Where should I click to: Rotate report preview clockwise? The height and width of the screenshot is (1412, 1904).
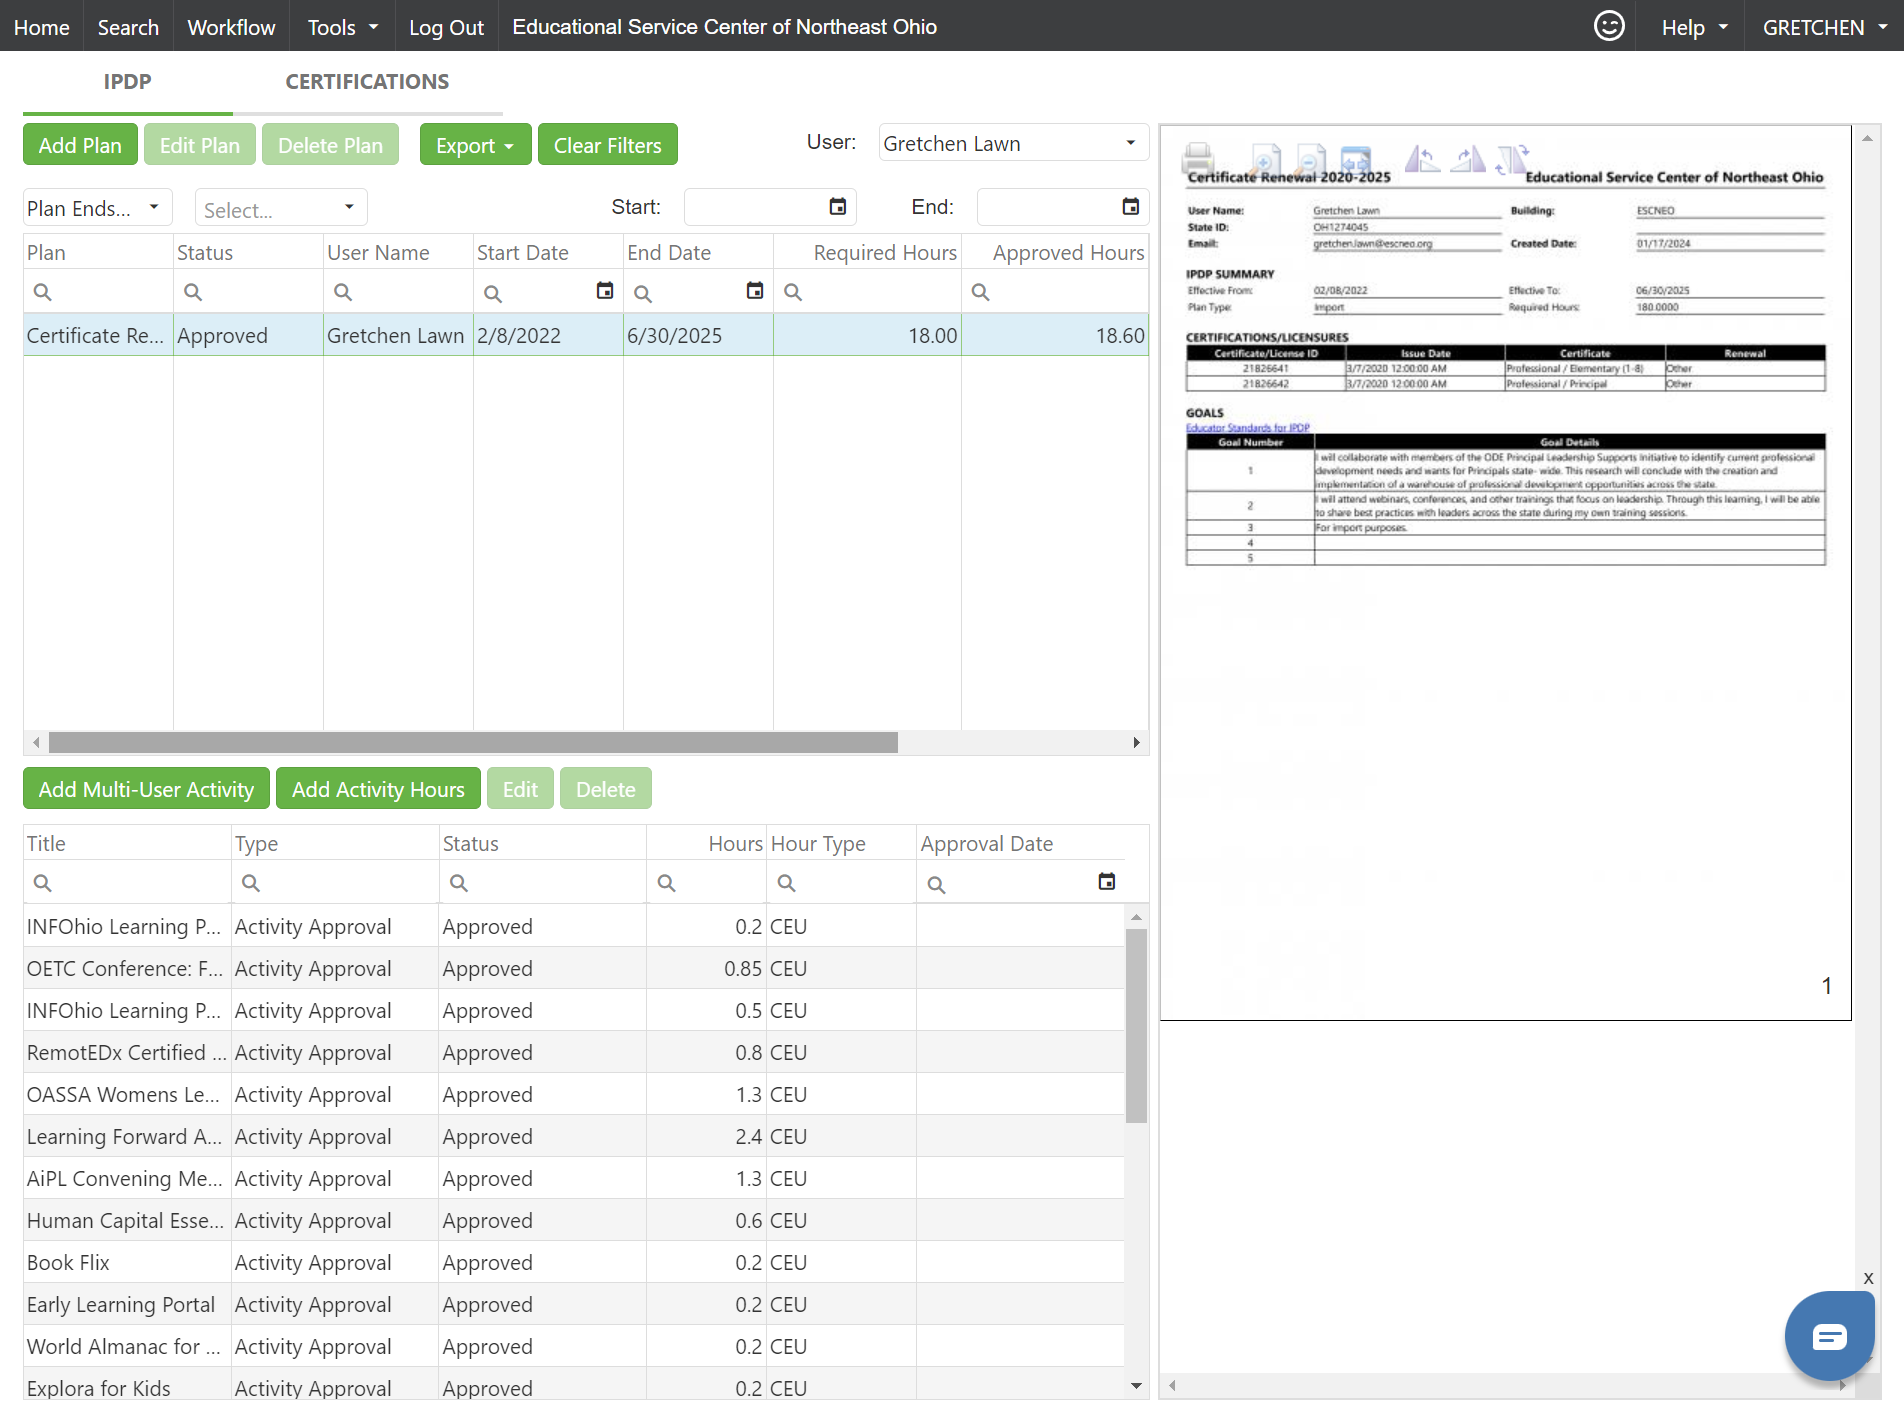(1468, 158)
